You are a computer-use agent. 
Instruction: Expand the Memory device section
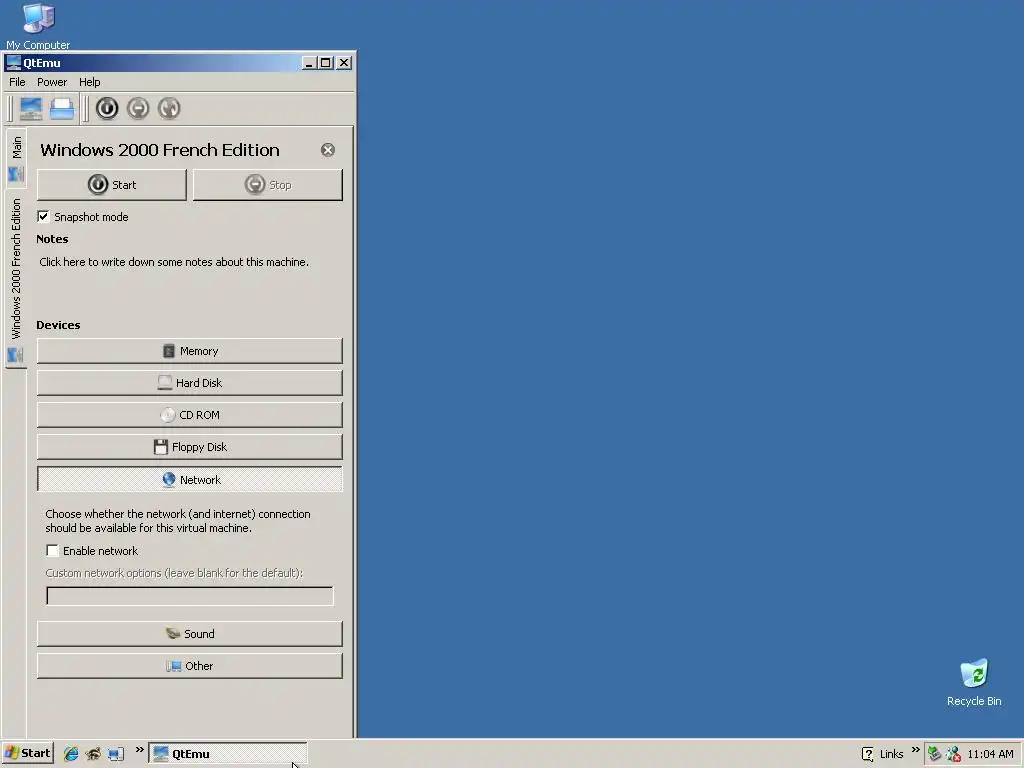(x=189, y=351)
